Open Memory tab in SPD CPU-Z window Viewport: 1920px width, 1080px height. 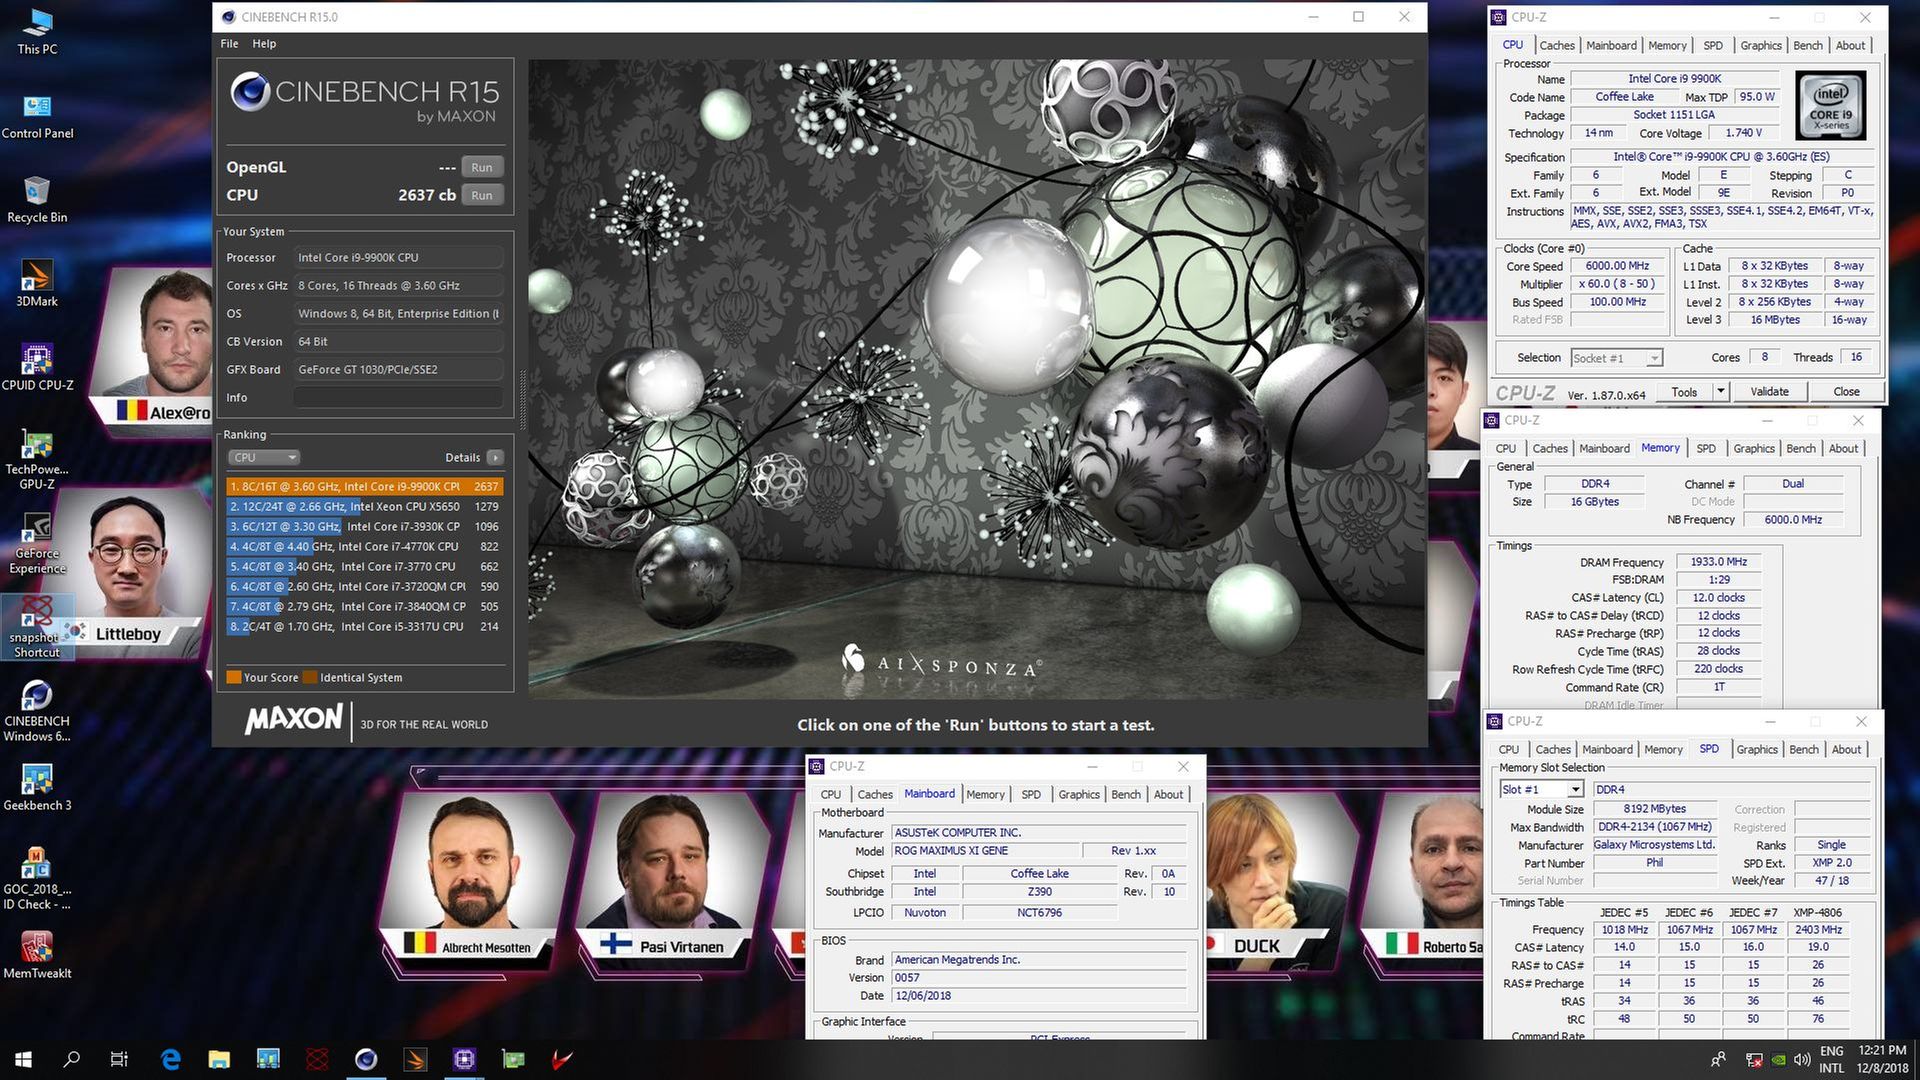coord(1663,750)
